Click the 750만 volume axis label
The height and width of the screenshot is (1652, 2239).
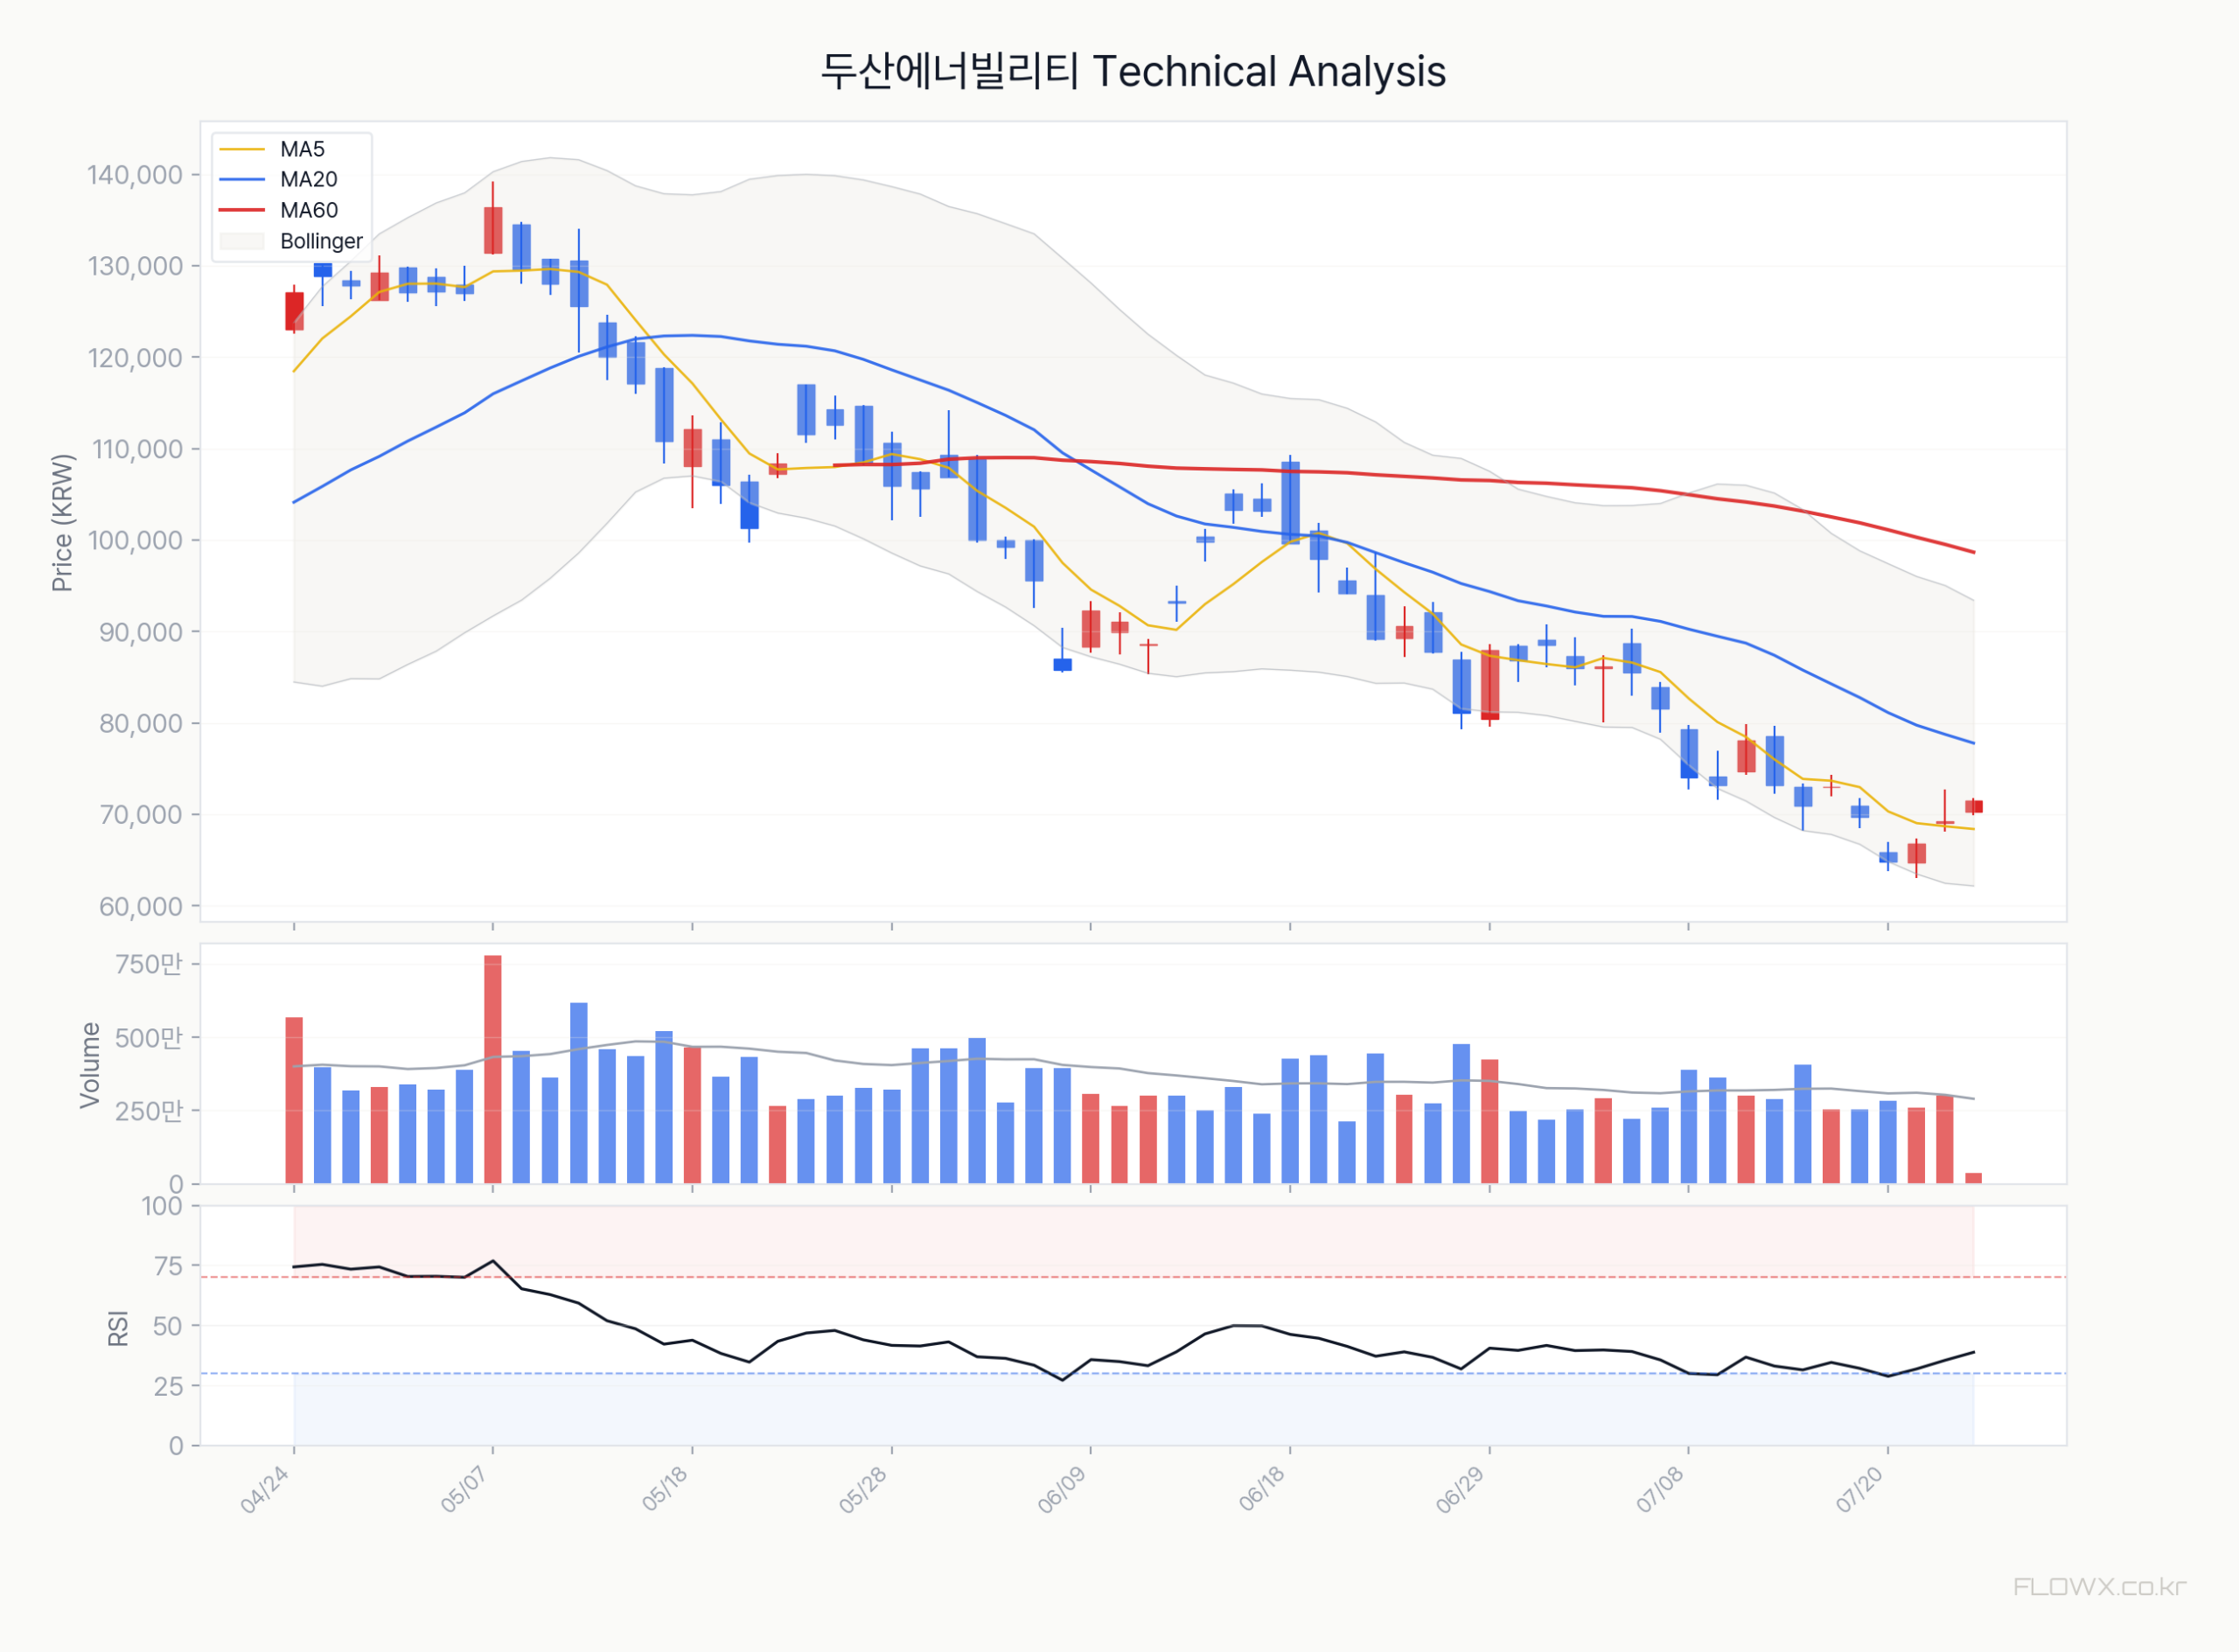[x=149, y=964]
